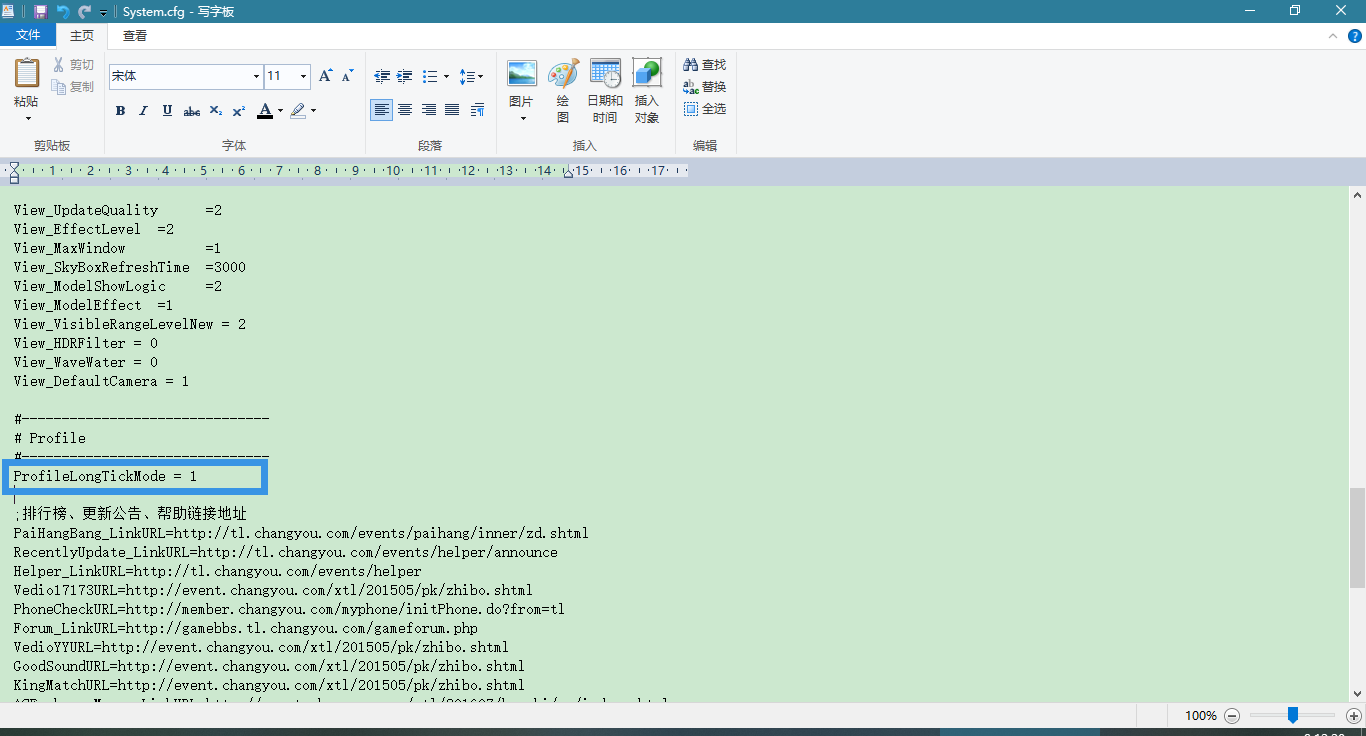Insert an object (插入对象)

[x=647, y=92]
